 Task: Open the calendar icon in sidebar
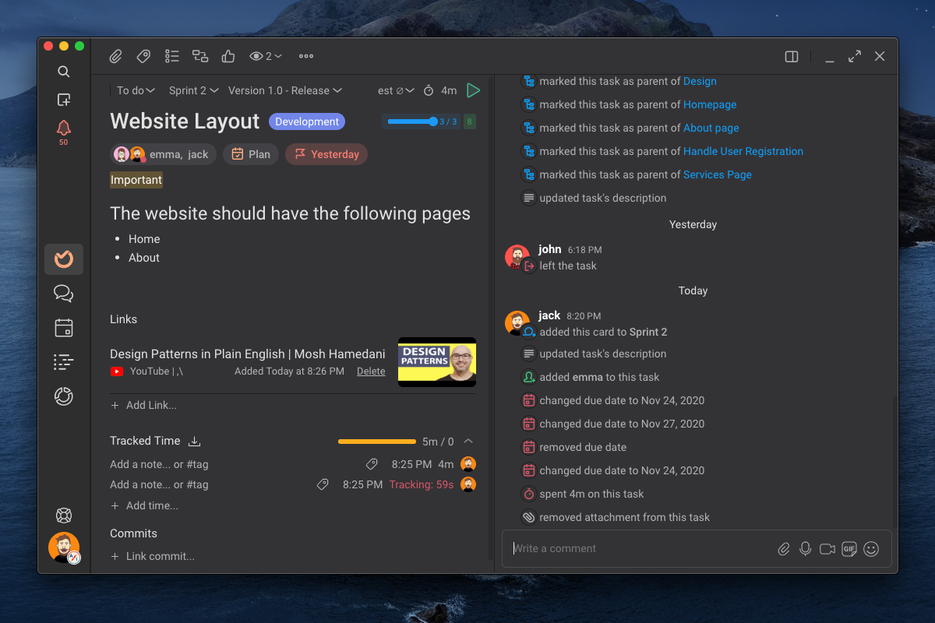coord(64,328)
